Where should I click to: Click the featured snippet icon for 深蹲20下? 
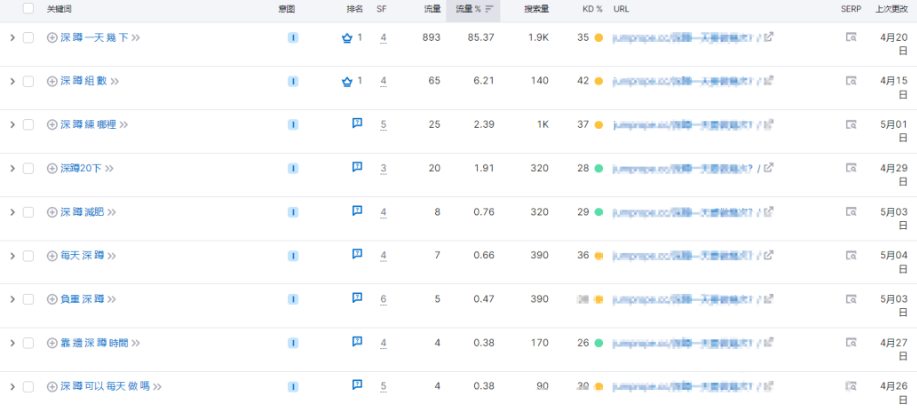(x=357, y=167)
